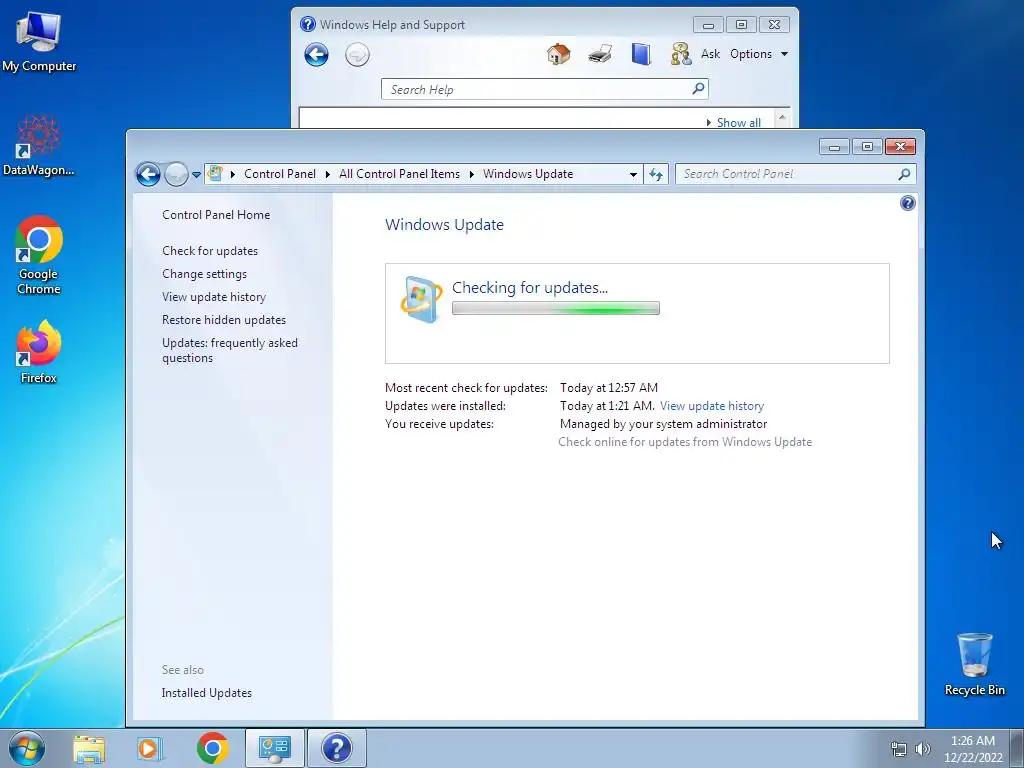Click Check online for updates from Windows Update
Screen dimensions: 1024x768
685,442
